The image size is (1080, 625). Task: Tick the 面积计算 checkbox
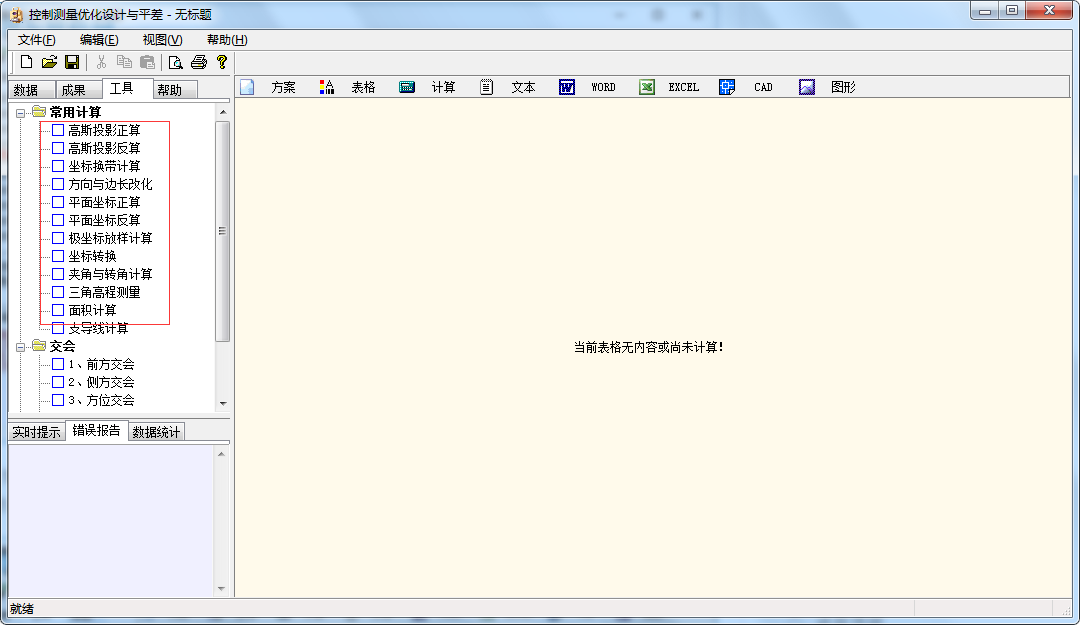point(58,310)
